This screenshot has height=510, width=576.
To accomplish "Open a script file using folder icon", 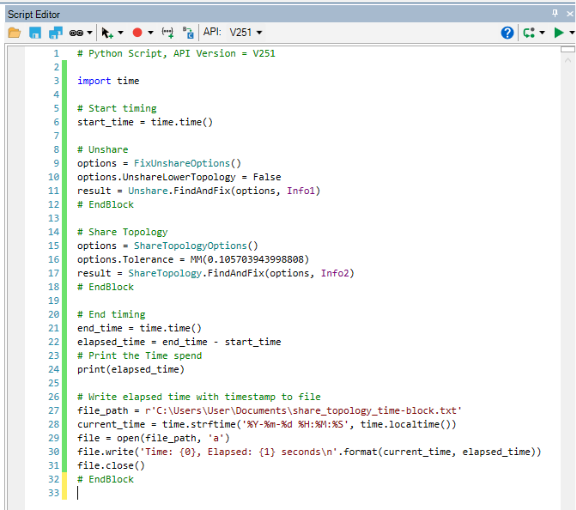I will 14,33.
